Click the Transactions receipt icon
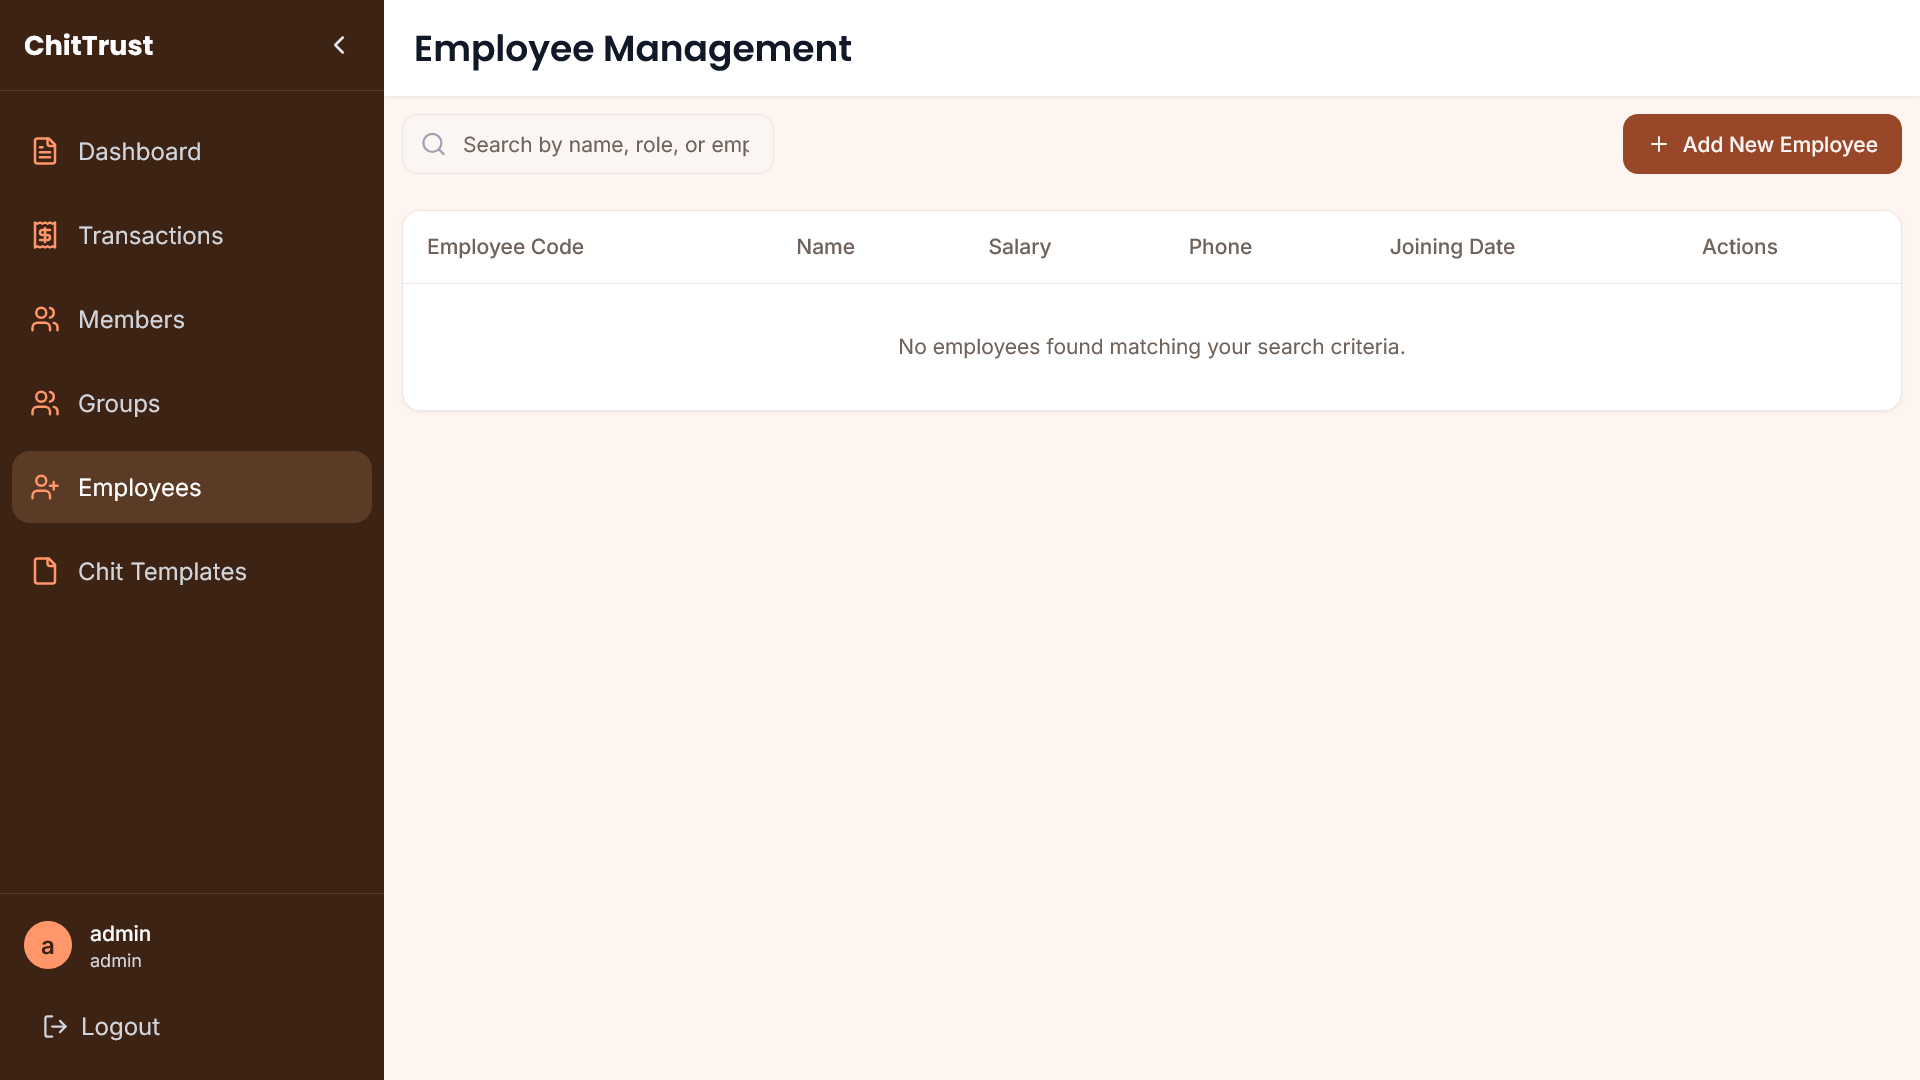 coord(45,235)
